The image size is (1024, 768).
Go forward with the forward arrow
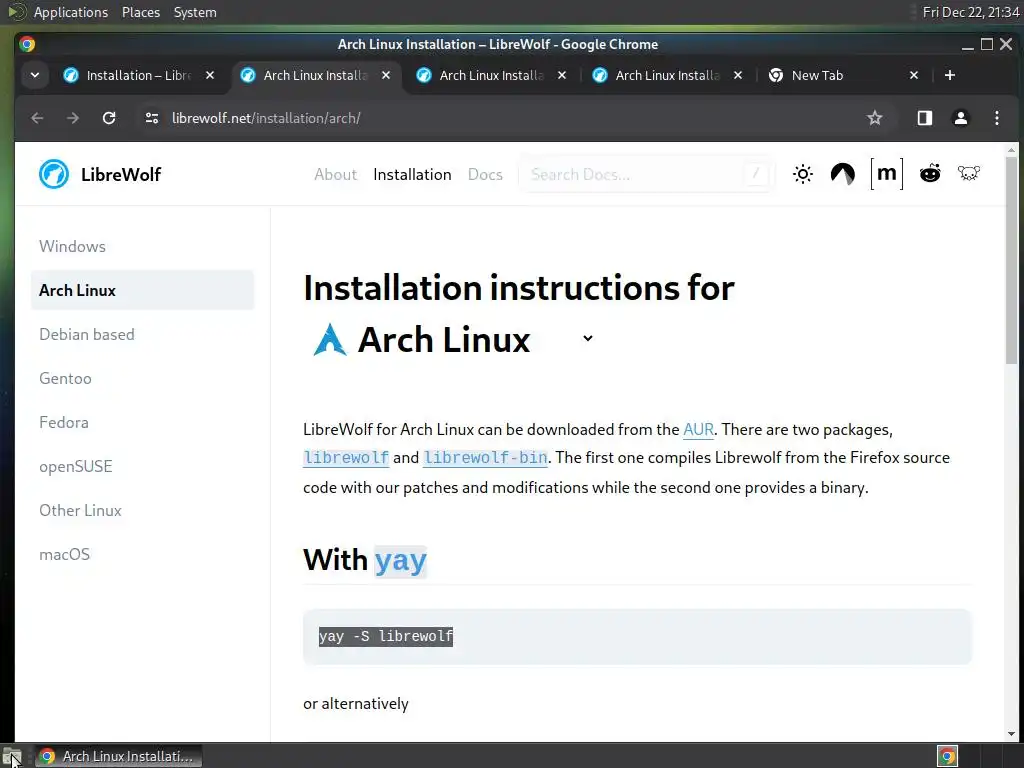click(x=73, y=118)
